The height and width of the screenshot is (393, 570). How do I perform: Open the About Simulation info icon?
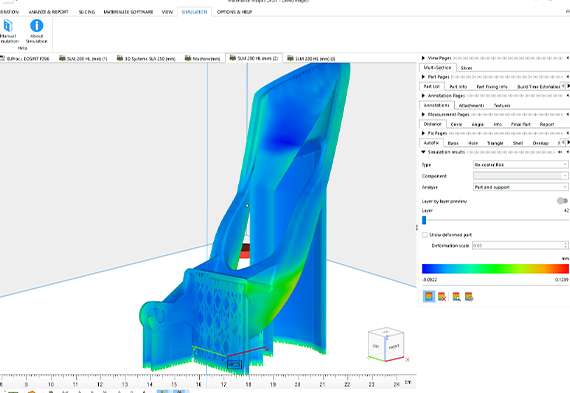(36, 26)
